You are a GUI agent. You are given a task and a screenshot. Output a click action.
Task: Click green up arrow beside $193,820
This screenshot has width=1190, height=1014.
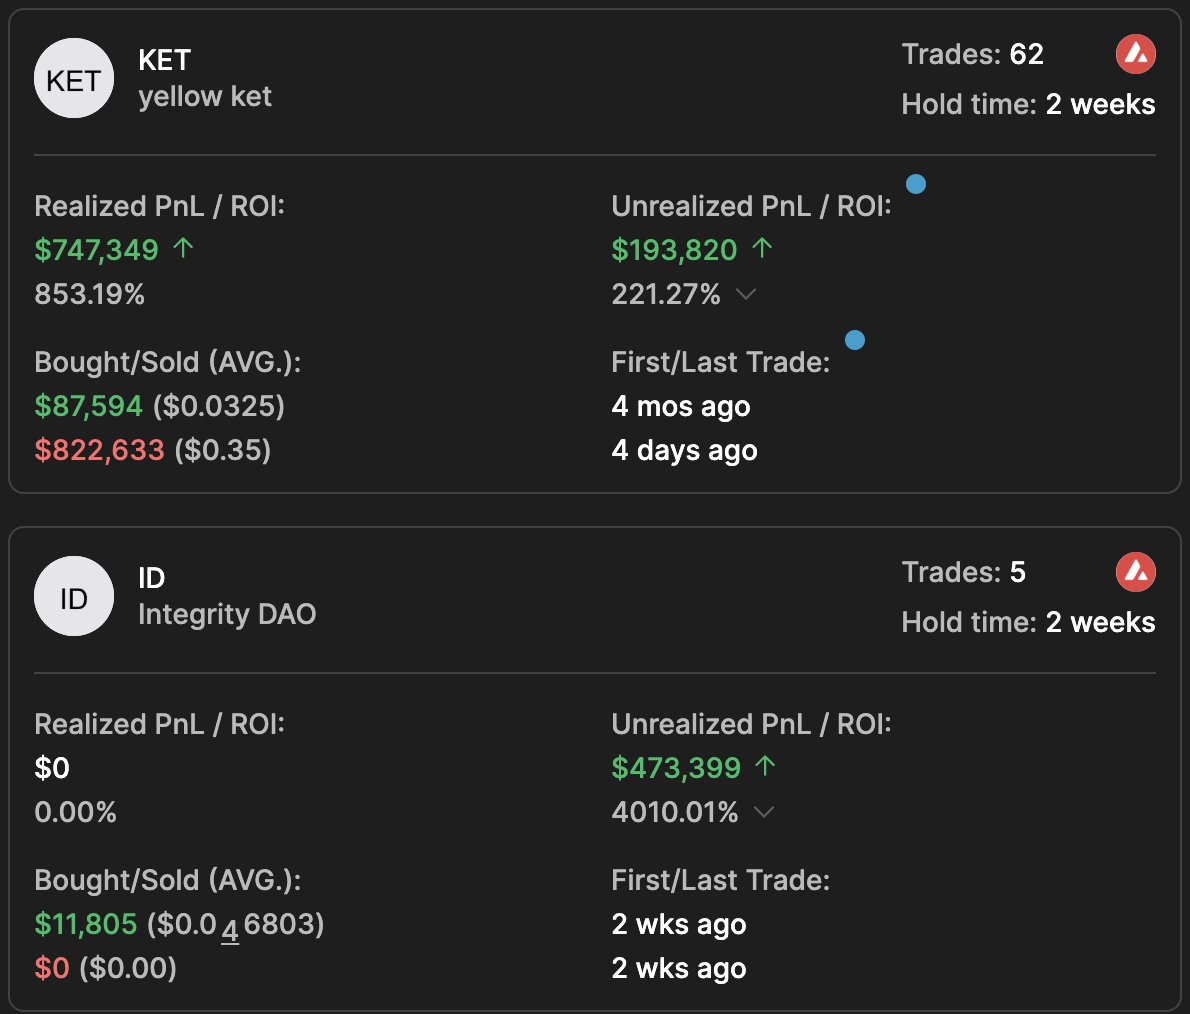coord(762,248)
